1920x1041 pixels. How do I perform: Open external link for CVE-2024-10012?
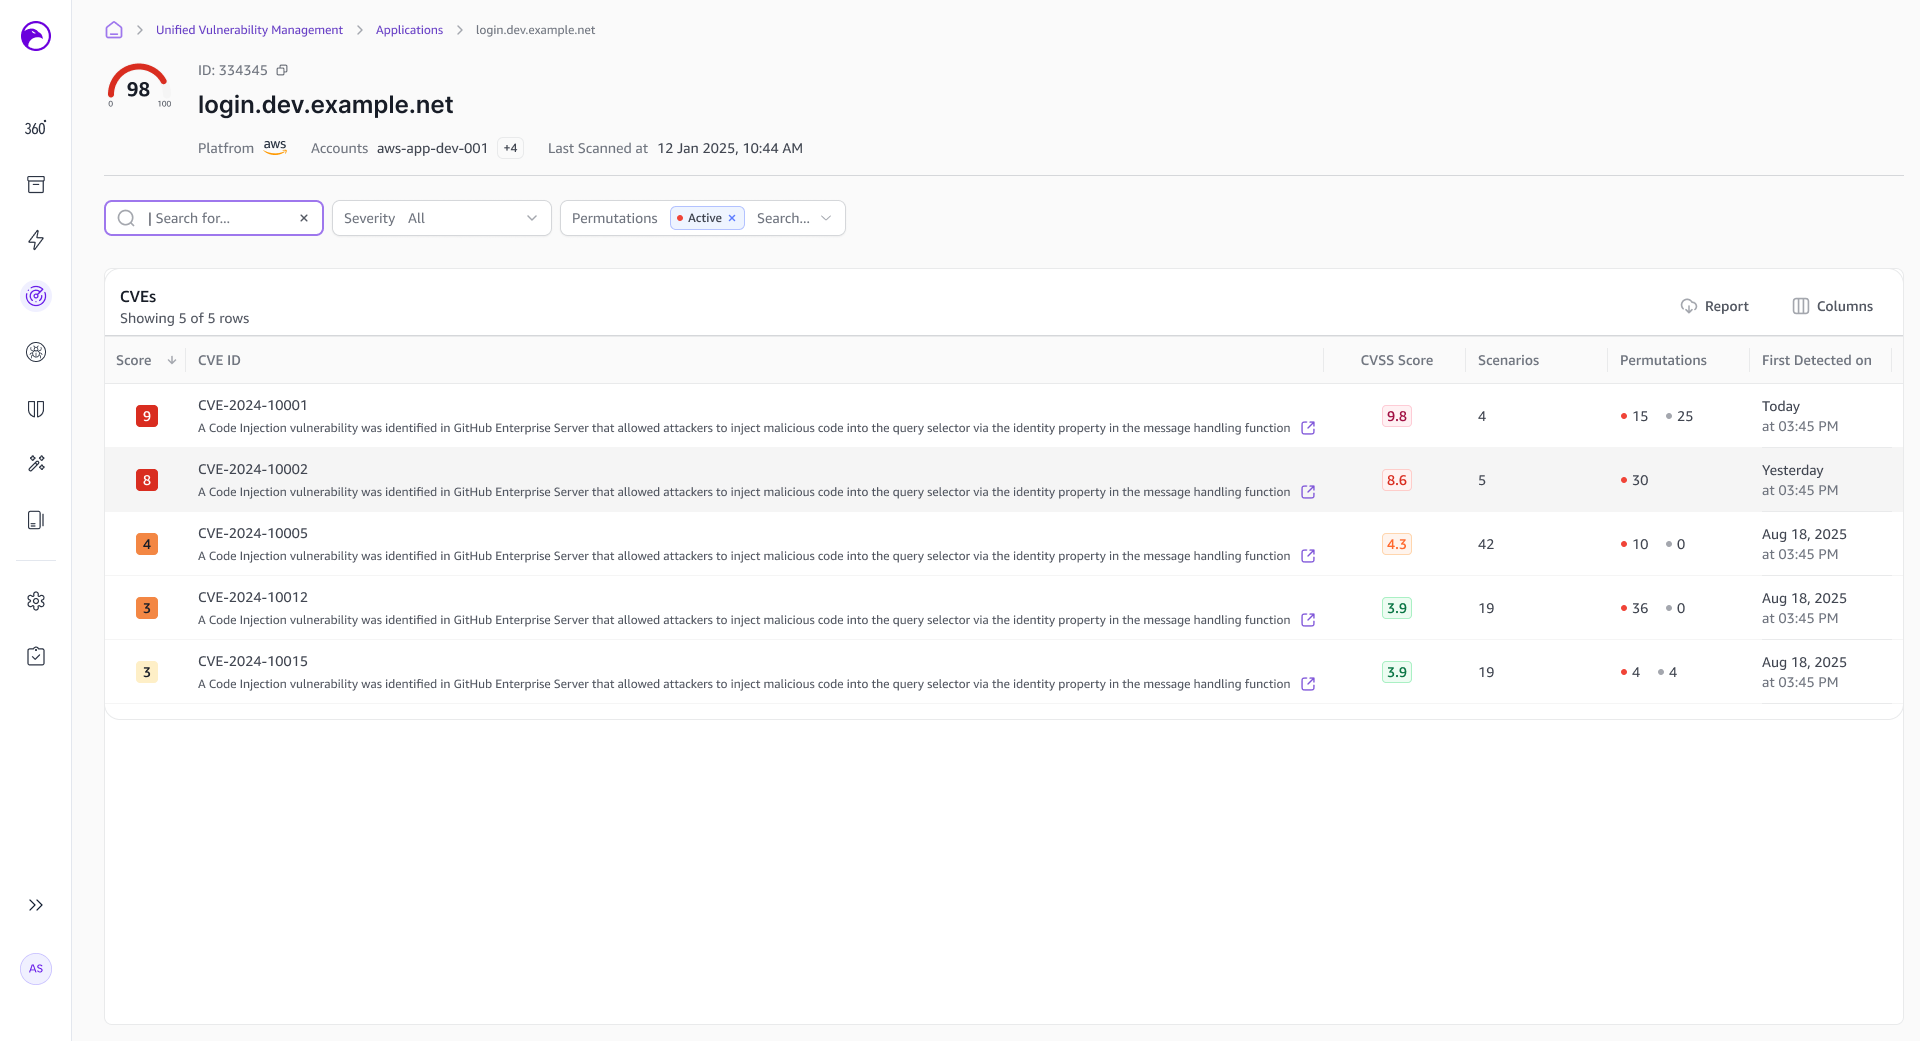pos(1308,620)
